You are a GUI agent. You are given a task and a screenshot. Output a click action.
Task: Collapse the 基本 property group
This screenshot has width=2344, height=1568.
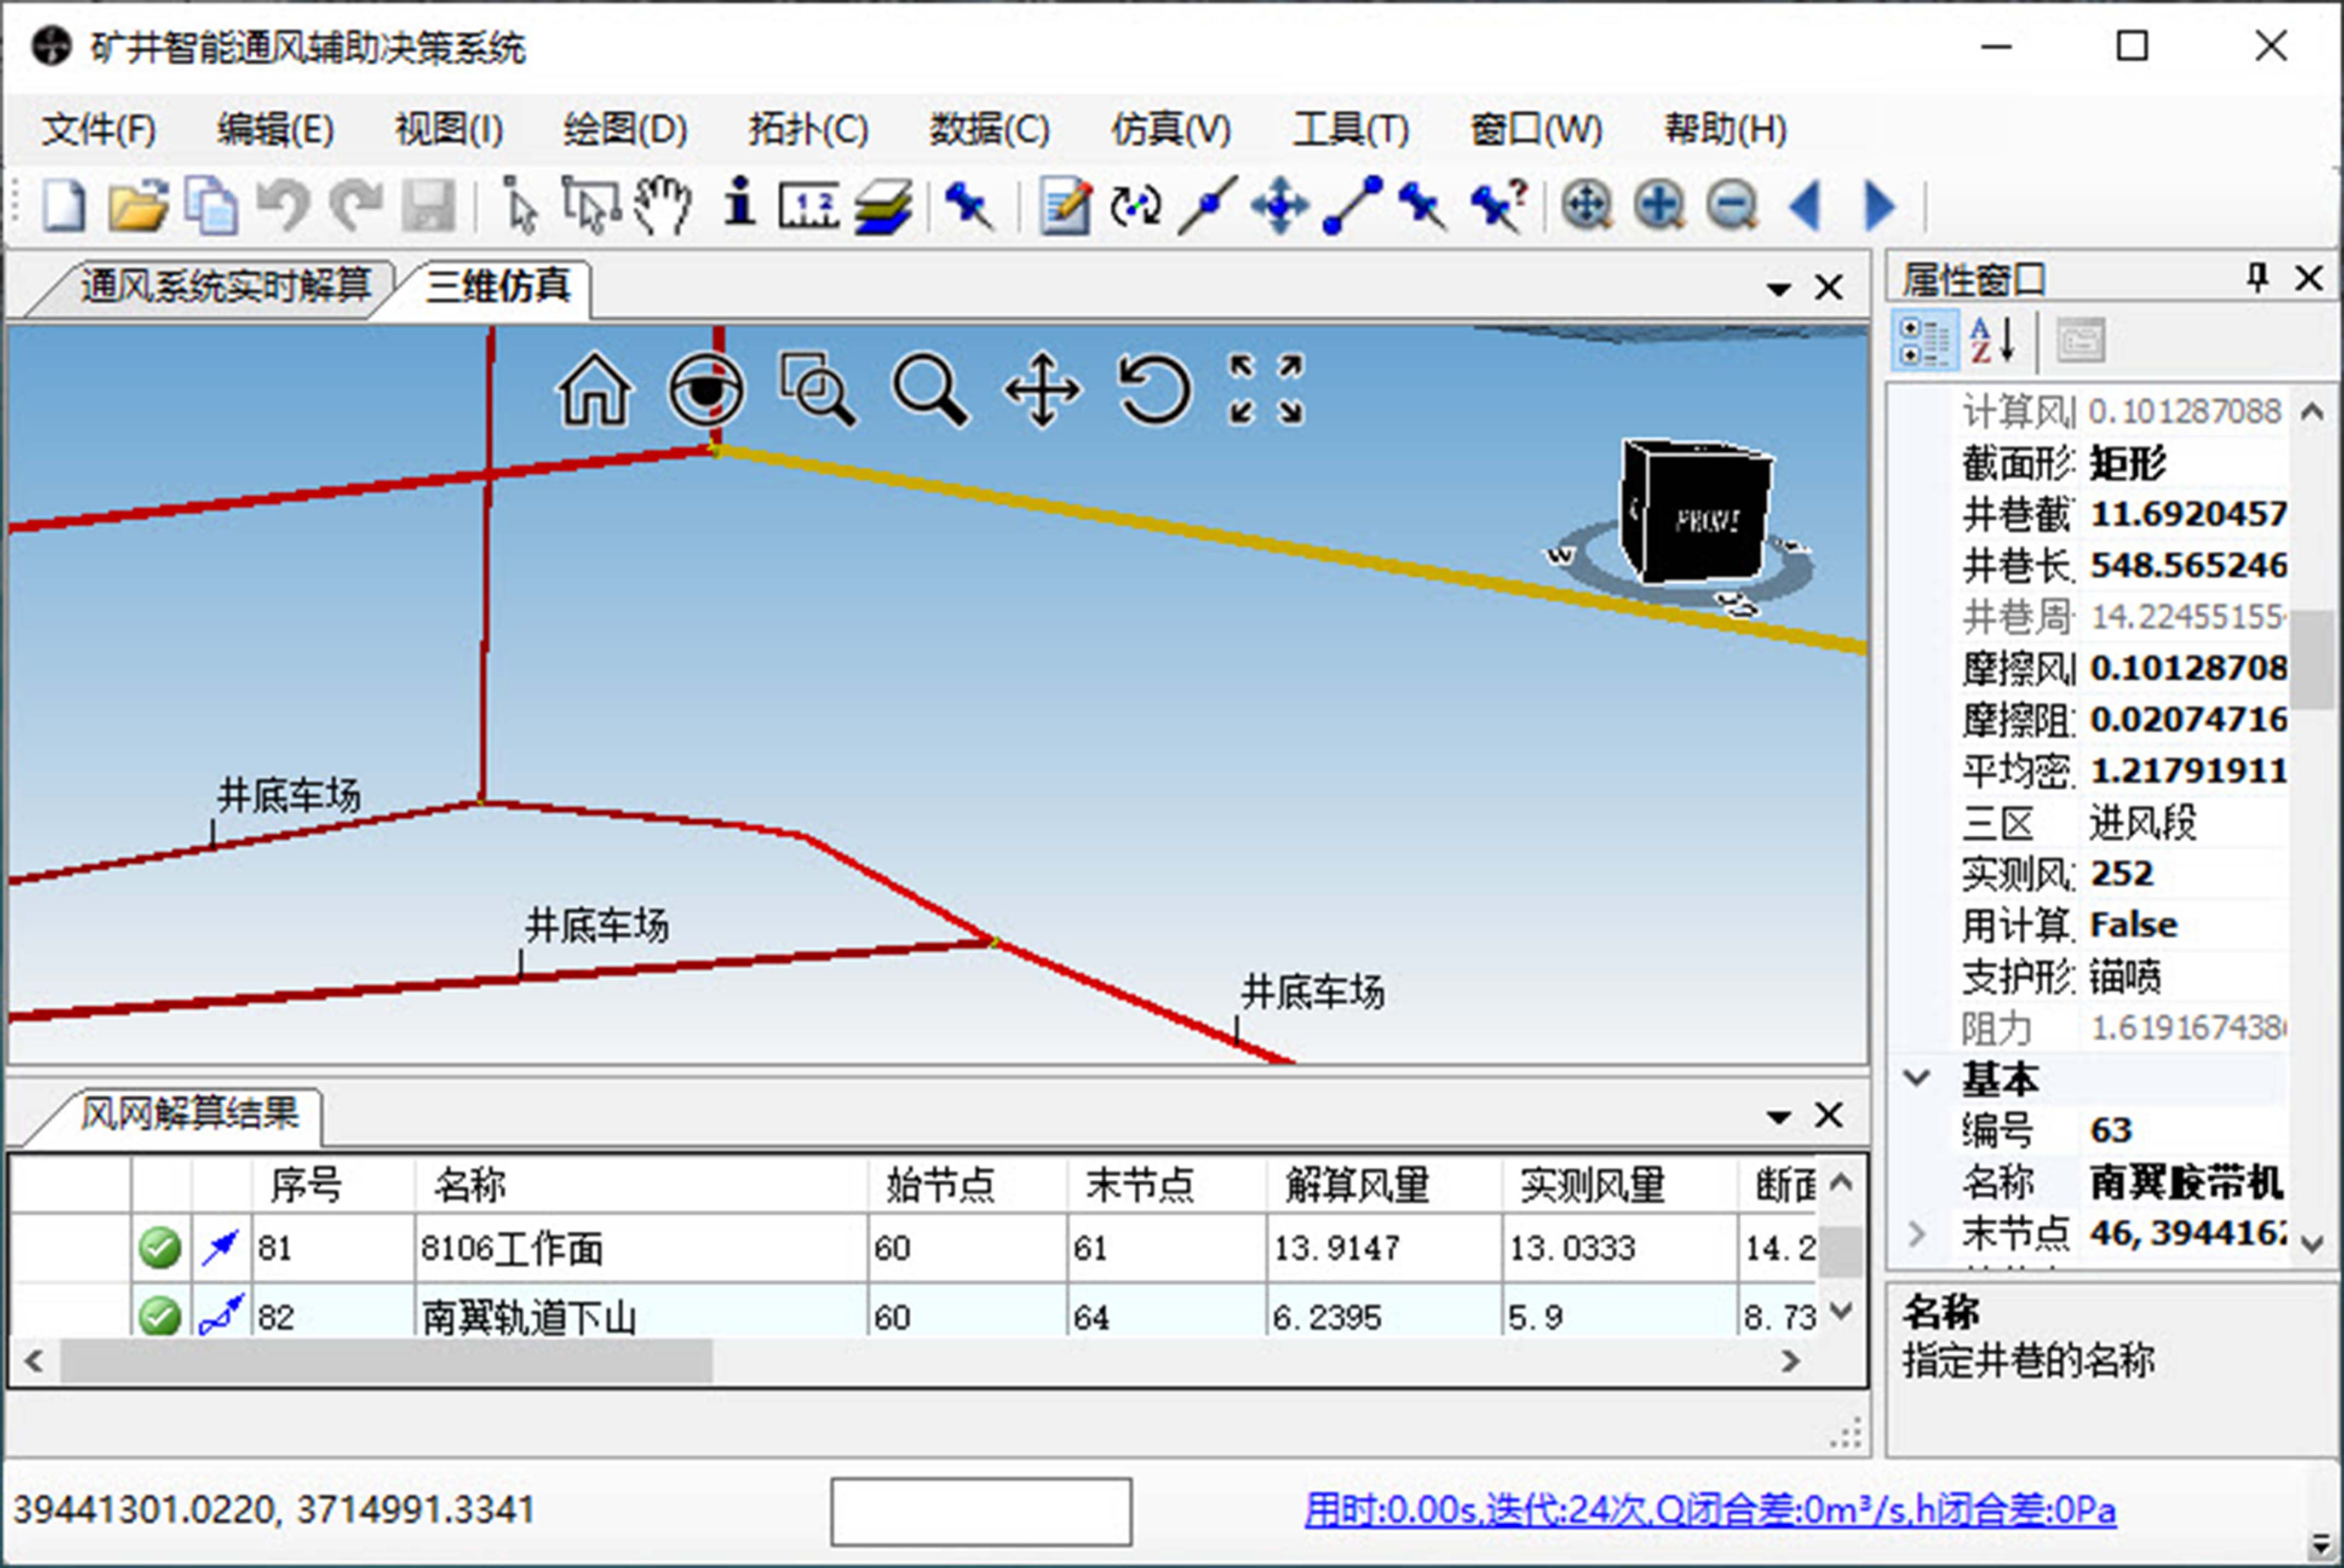coord(1917,1078)
